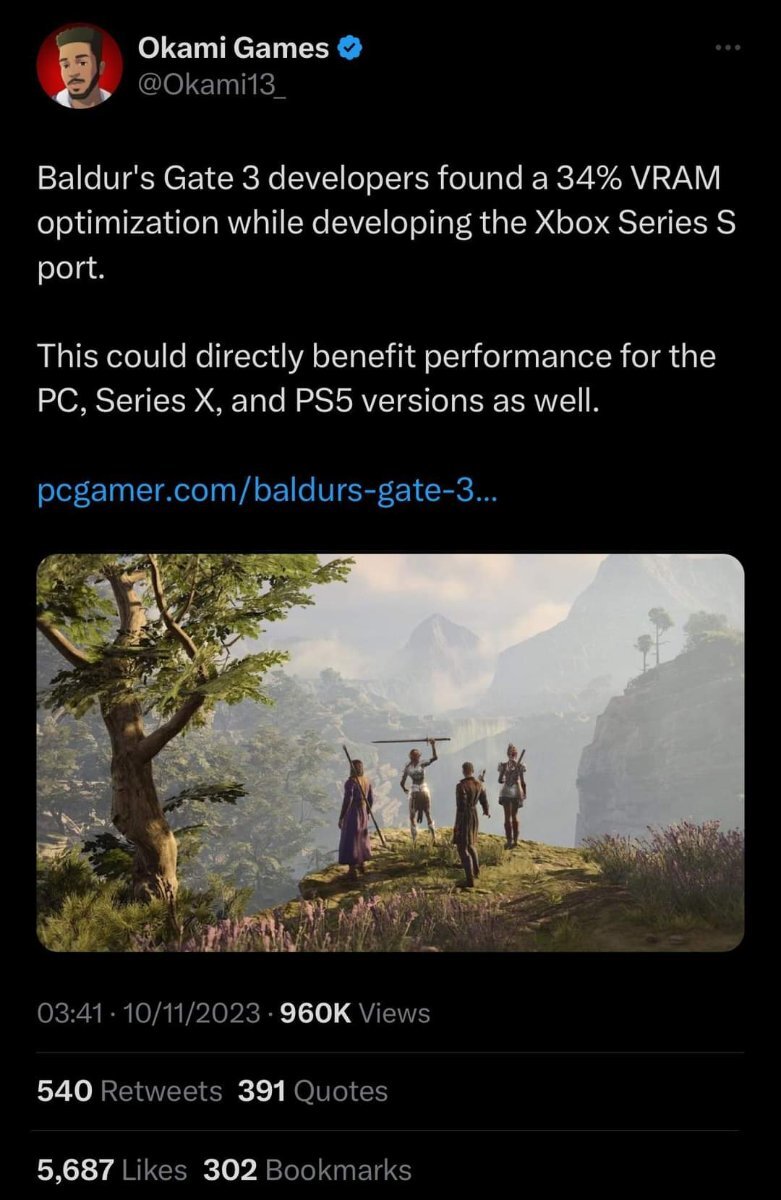Open the Baldur's Gate 3 landscape image

point(390,752)
